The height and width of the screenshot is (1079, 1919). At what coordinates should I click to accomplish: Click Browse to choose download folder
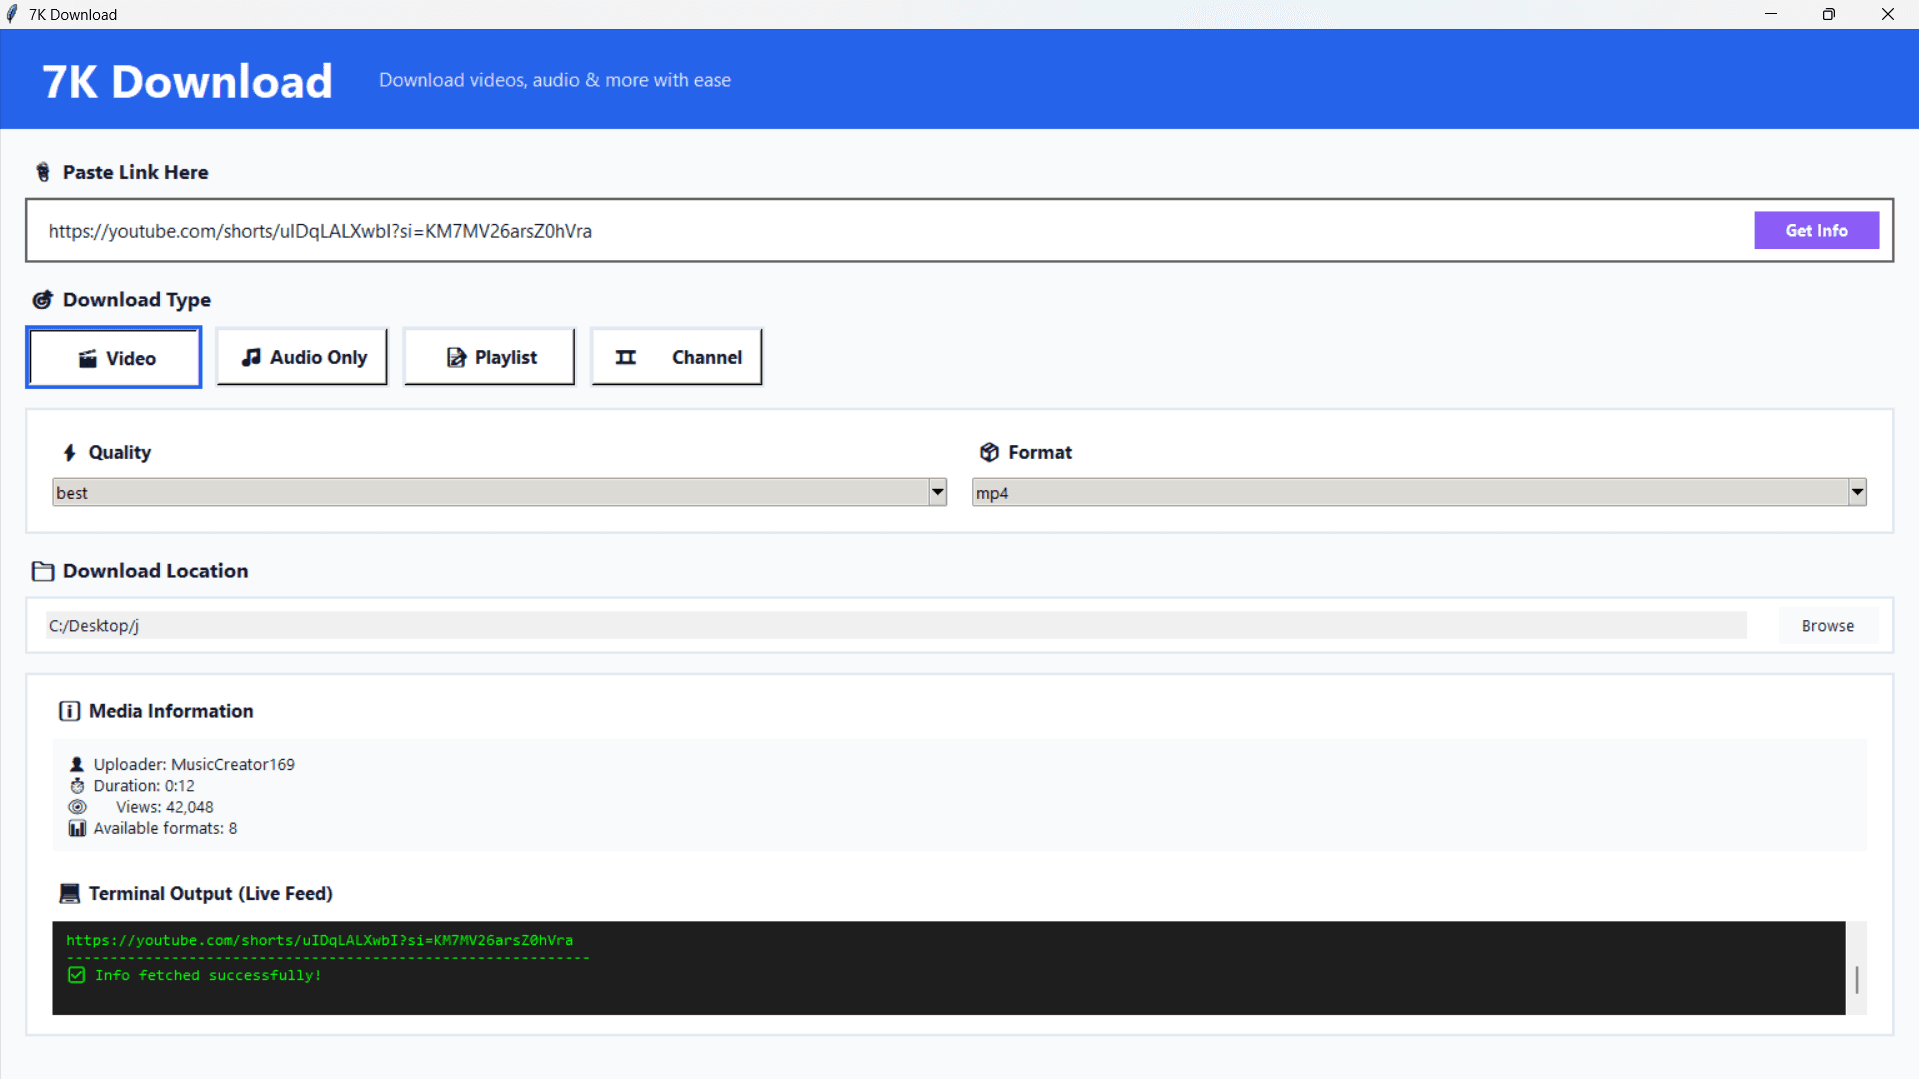coord(1827,626)
